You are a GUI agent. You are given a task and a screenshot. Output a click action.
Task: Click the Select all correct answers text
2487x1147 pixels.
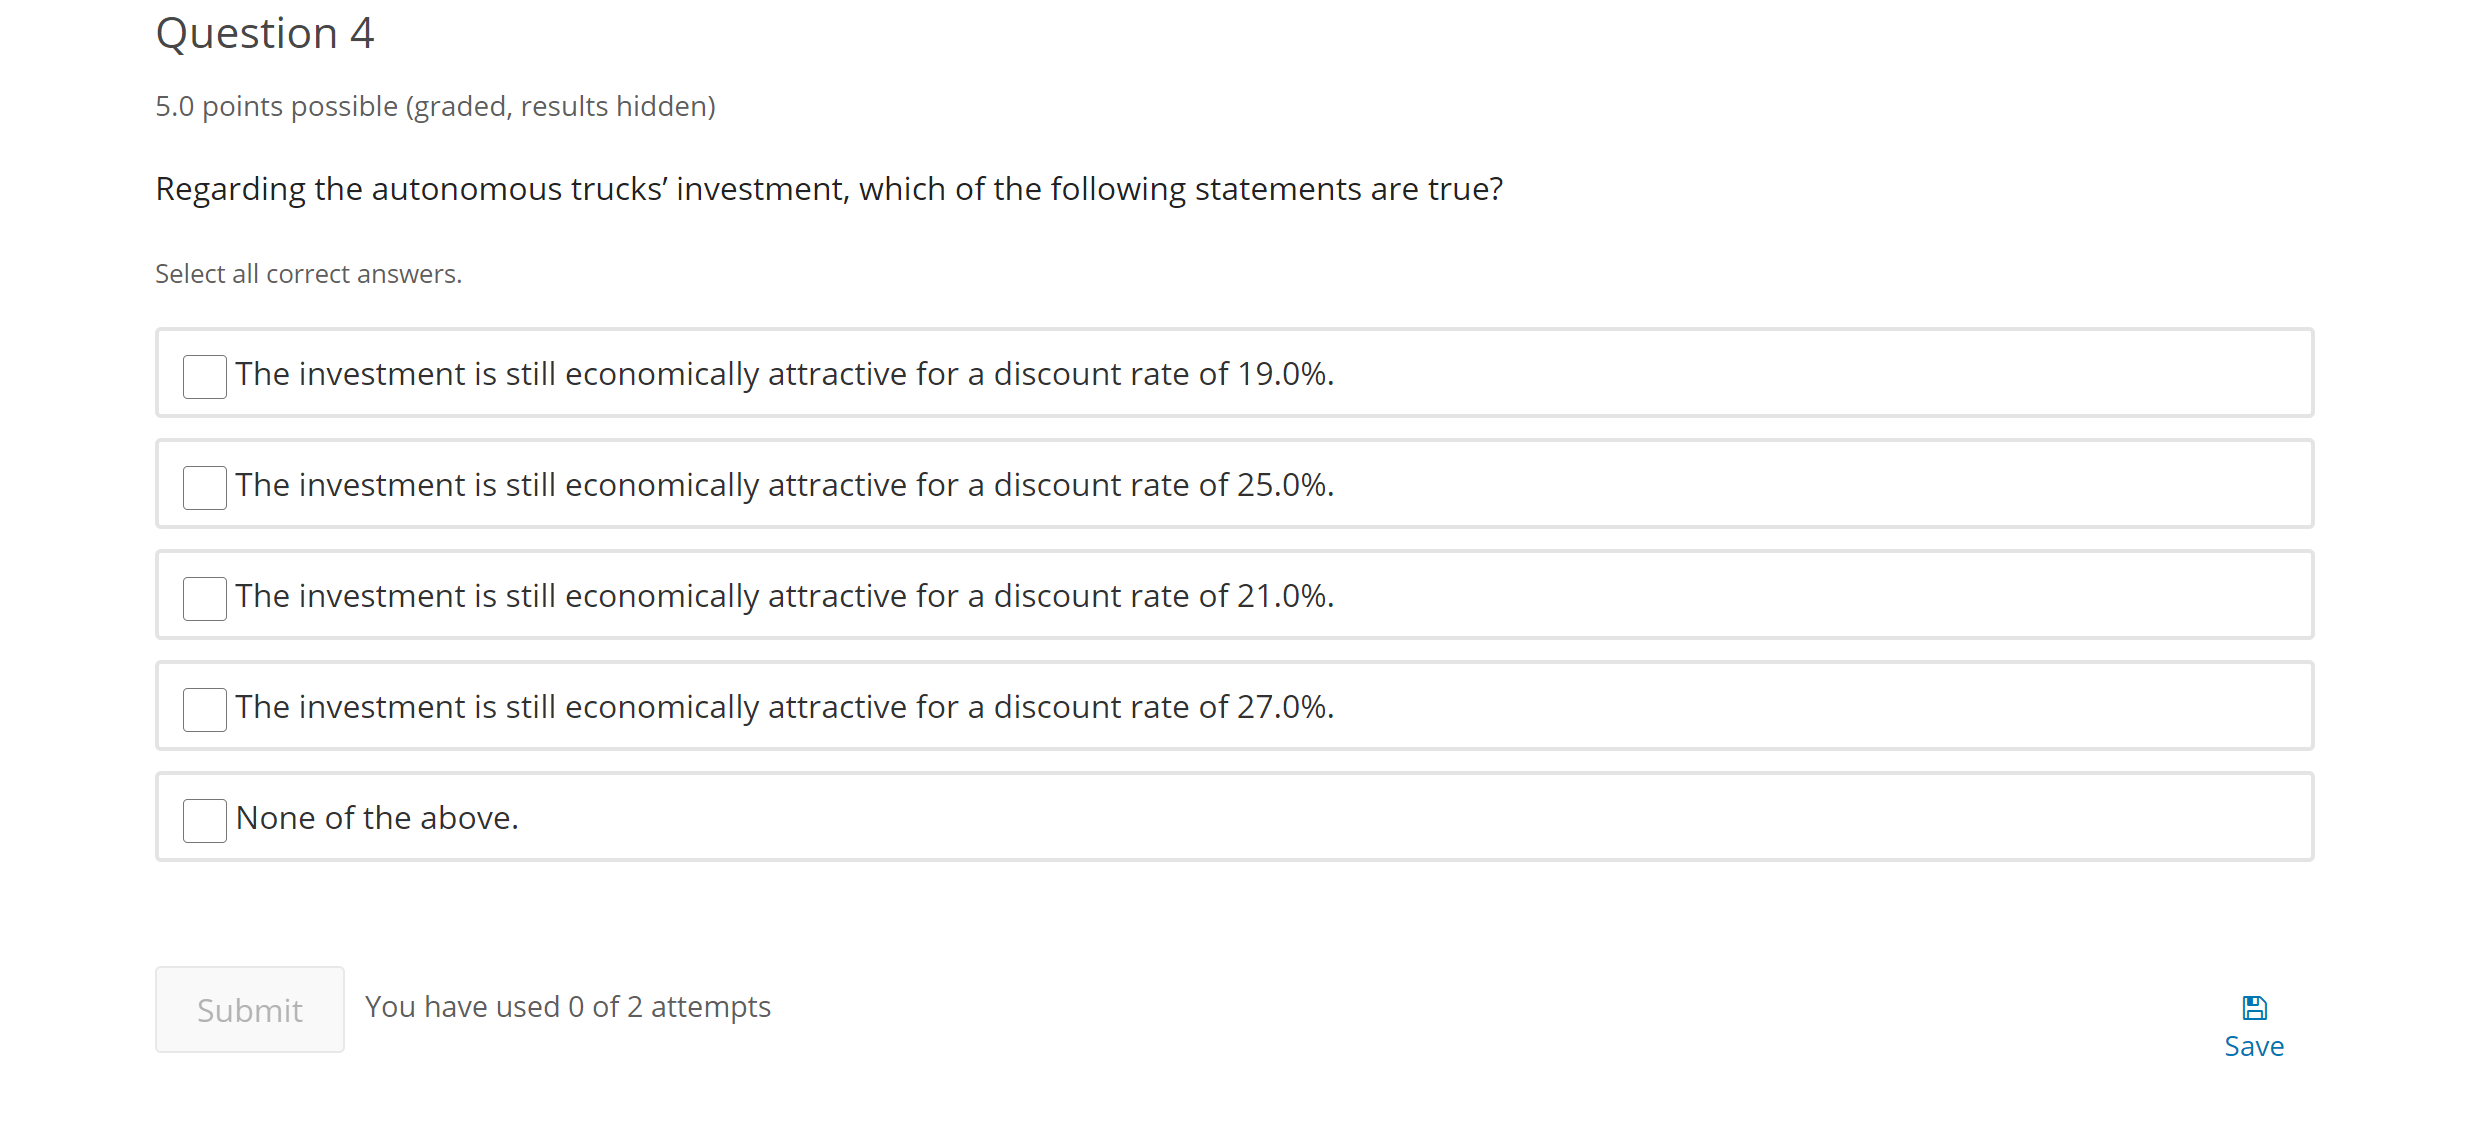point(308,273)
